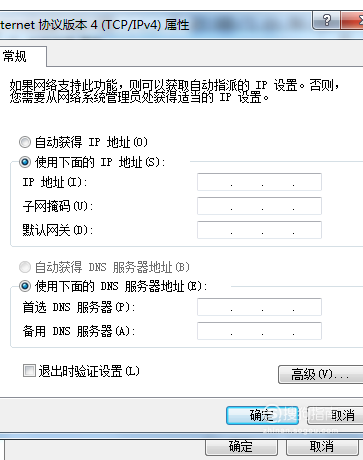Select automatic DNS server address radio button
363x460 pixels.
pyautogui.click(x=25, y=267)
